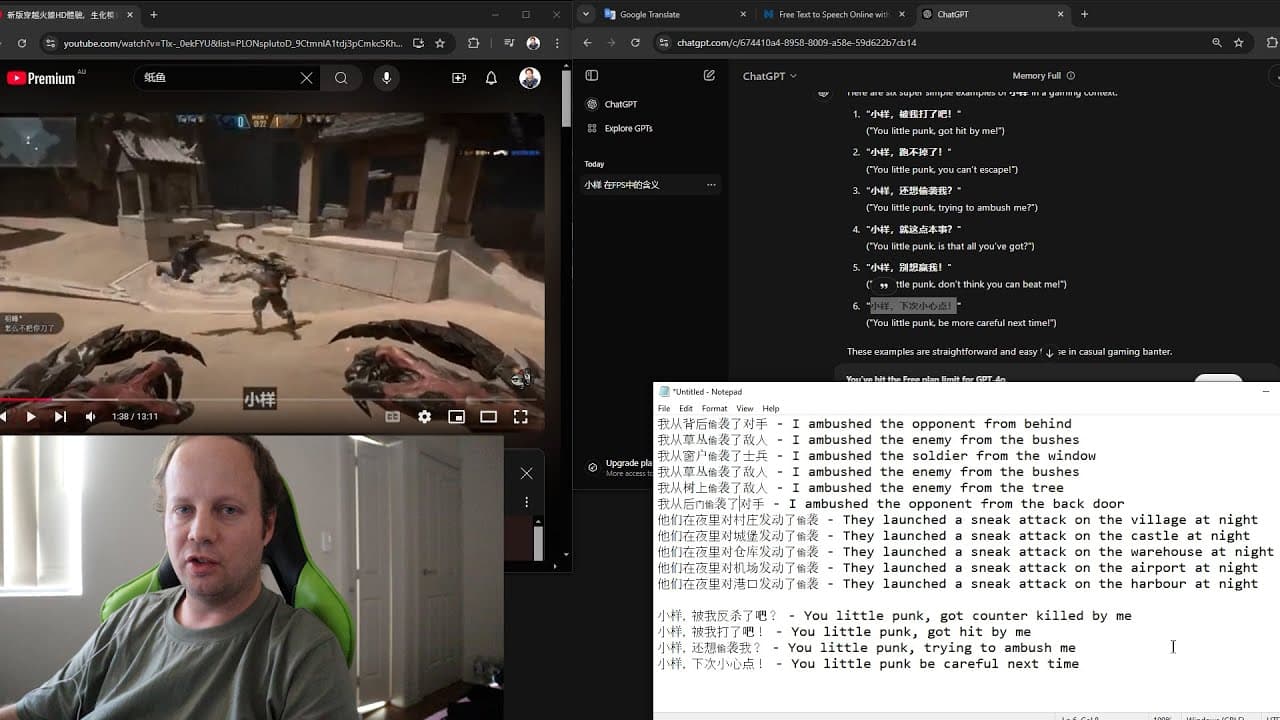Click the magnifier search icon in YouTube
The width and height of the screenshot is (1280, 720).
click(341, 78)
